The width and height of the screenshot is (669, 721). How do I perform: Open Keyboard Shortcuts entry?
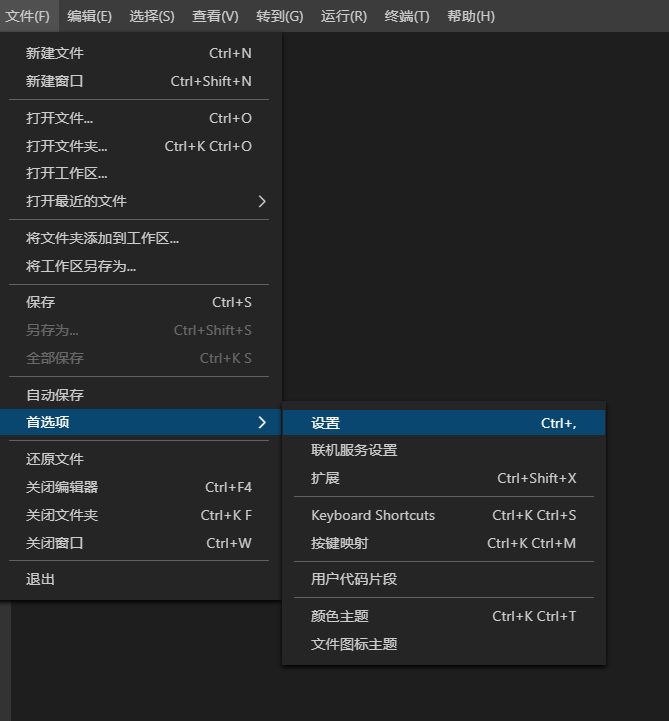444,515
